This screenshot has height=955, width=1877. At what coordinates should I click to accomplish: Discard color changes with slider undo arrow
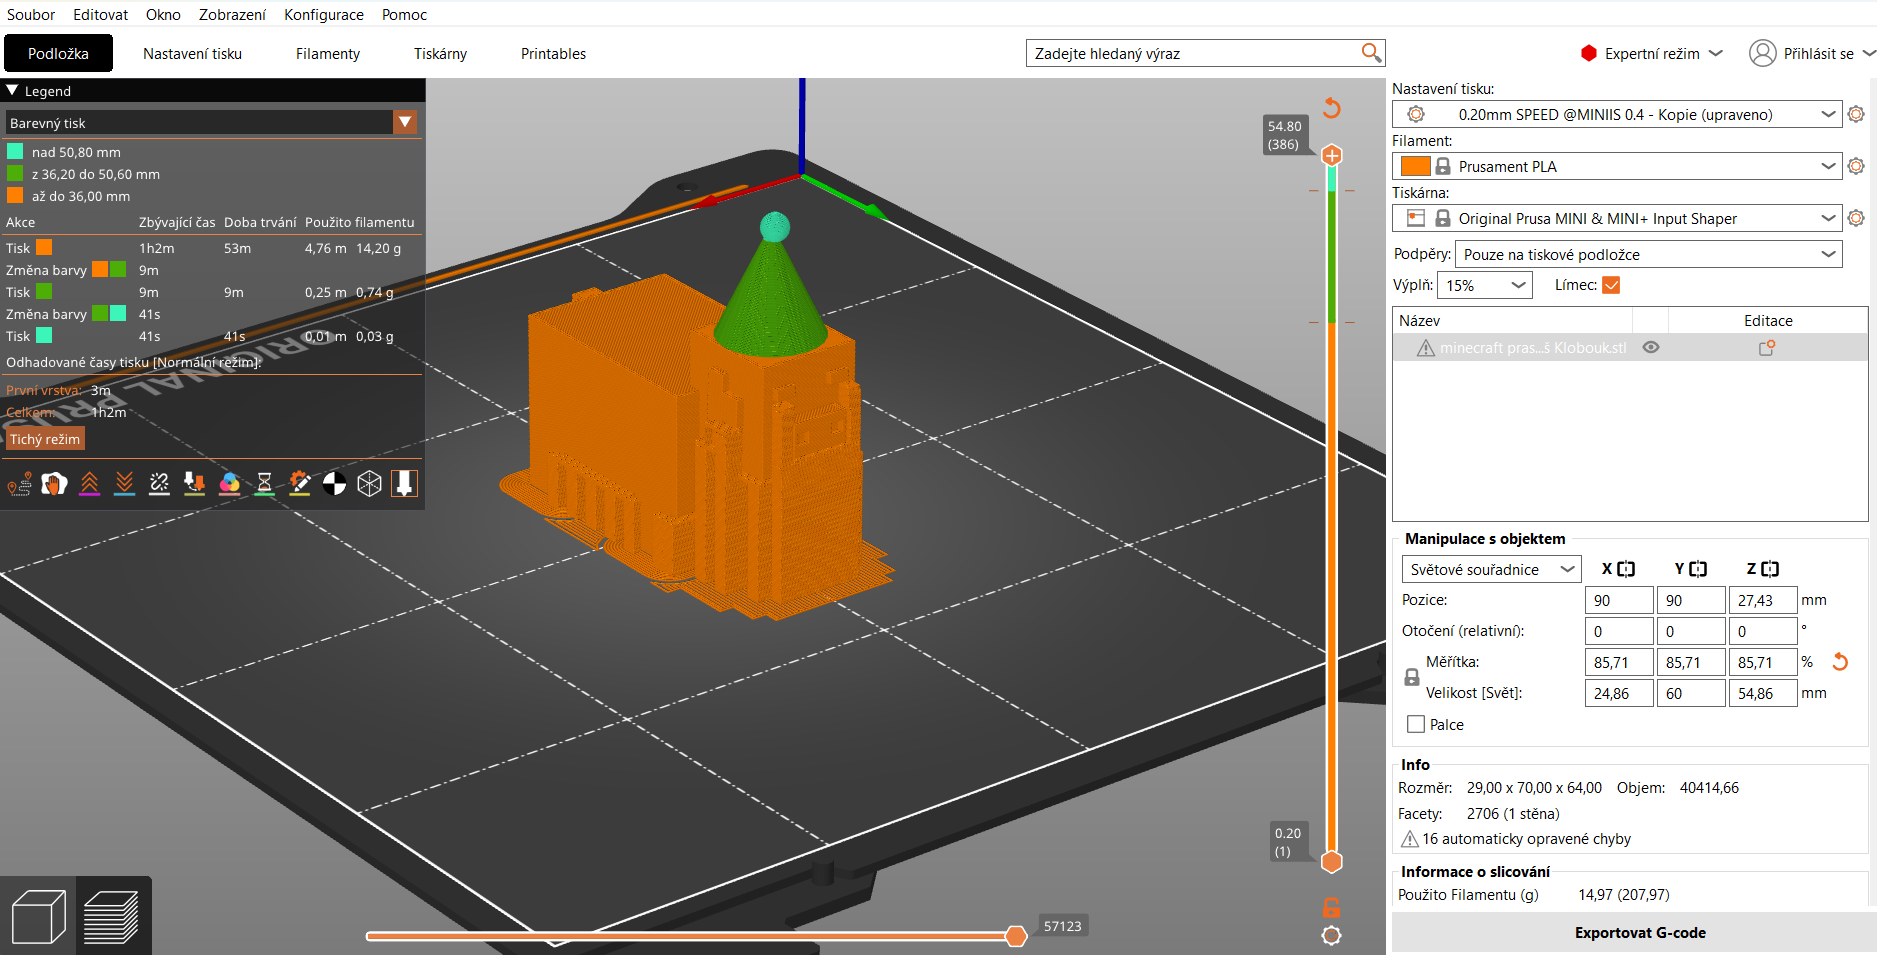coord(1331,107)
